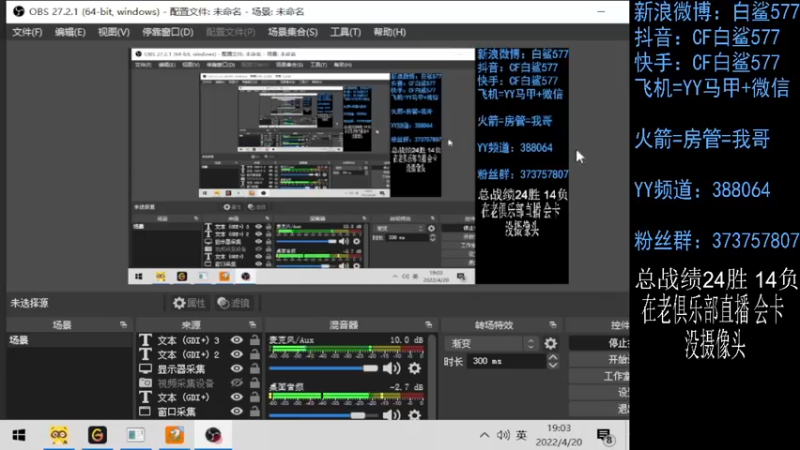Open the 文件(F) menu
This screenshot has height=450, width=800.
coord(27,32)
